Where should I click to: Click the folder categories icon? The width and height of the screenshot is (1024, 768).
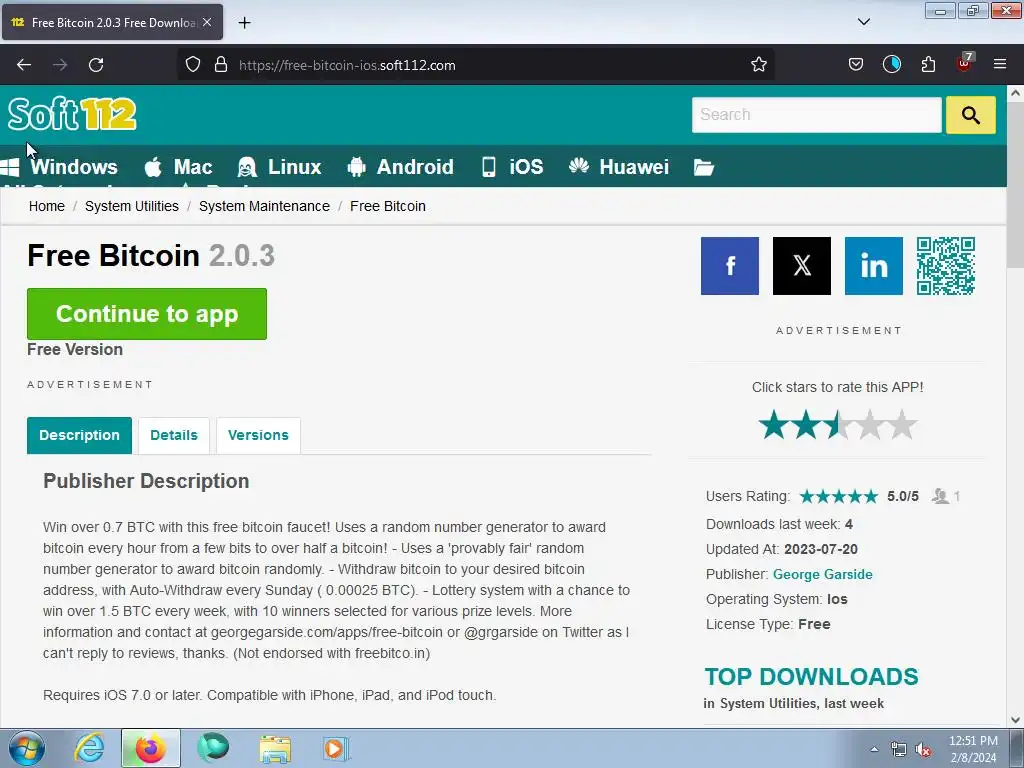coord(703,168)
